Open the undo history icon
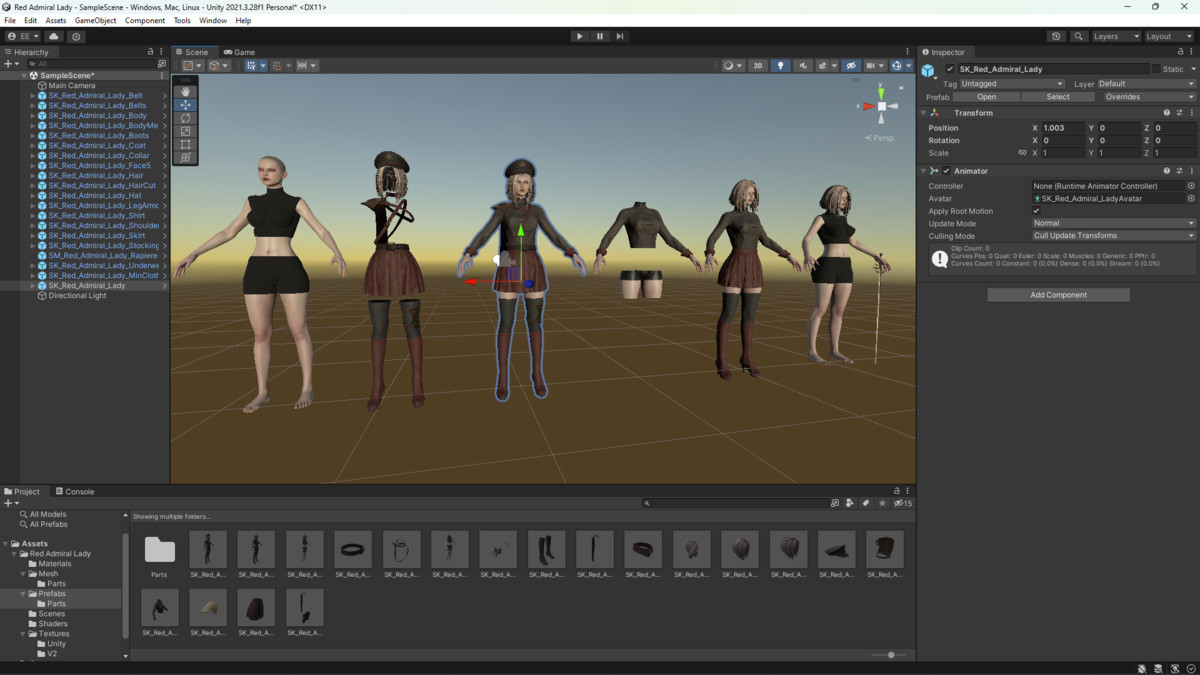 click(1056, 36)
